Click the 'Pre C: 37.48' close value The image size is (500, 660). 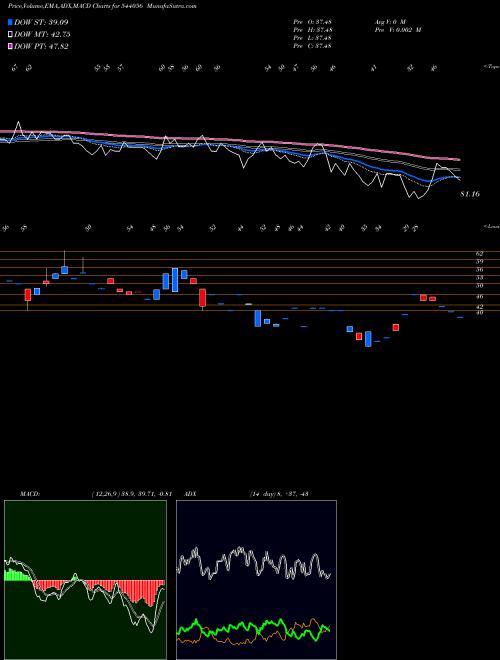(313, 46)
